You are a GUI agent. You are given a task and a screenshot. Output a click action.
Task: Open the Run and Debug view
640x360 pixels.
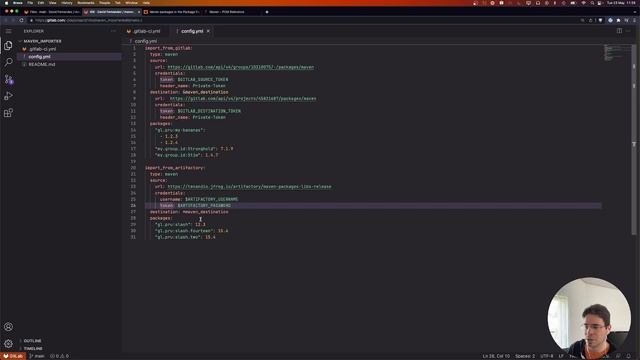[8, 96]
